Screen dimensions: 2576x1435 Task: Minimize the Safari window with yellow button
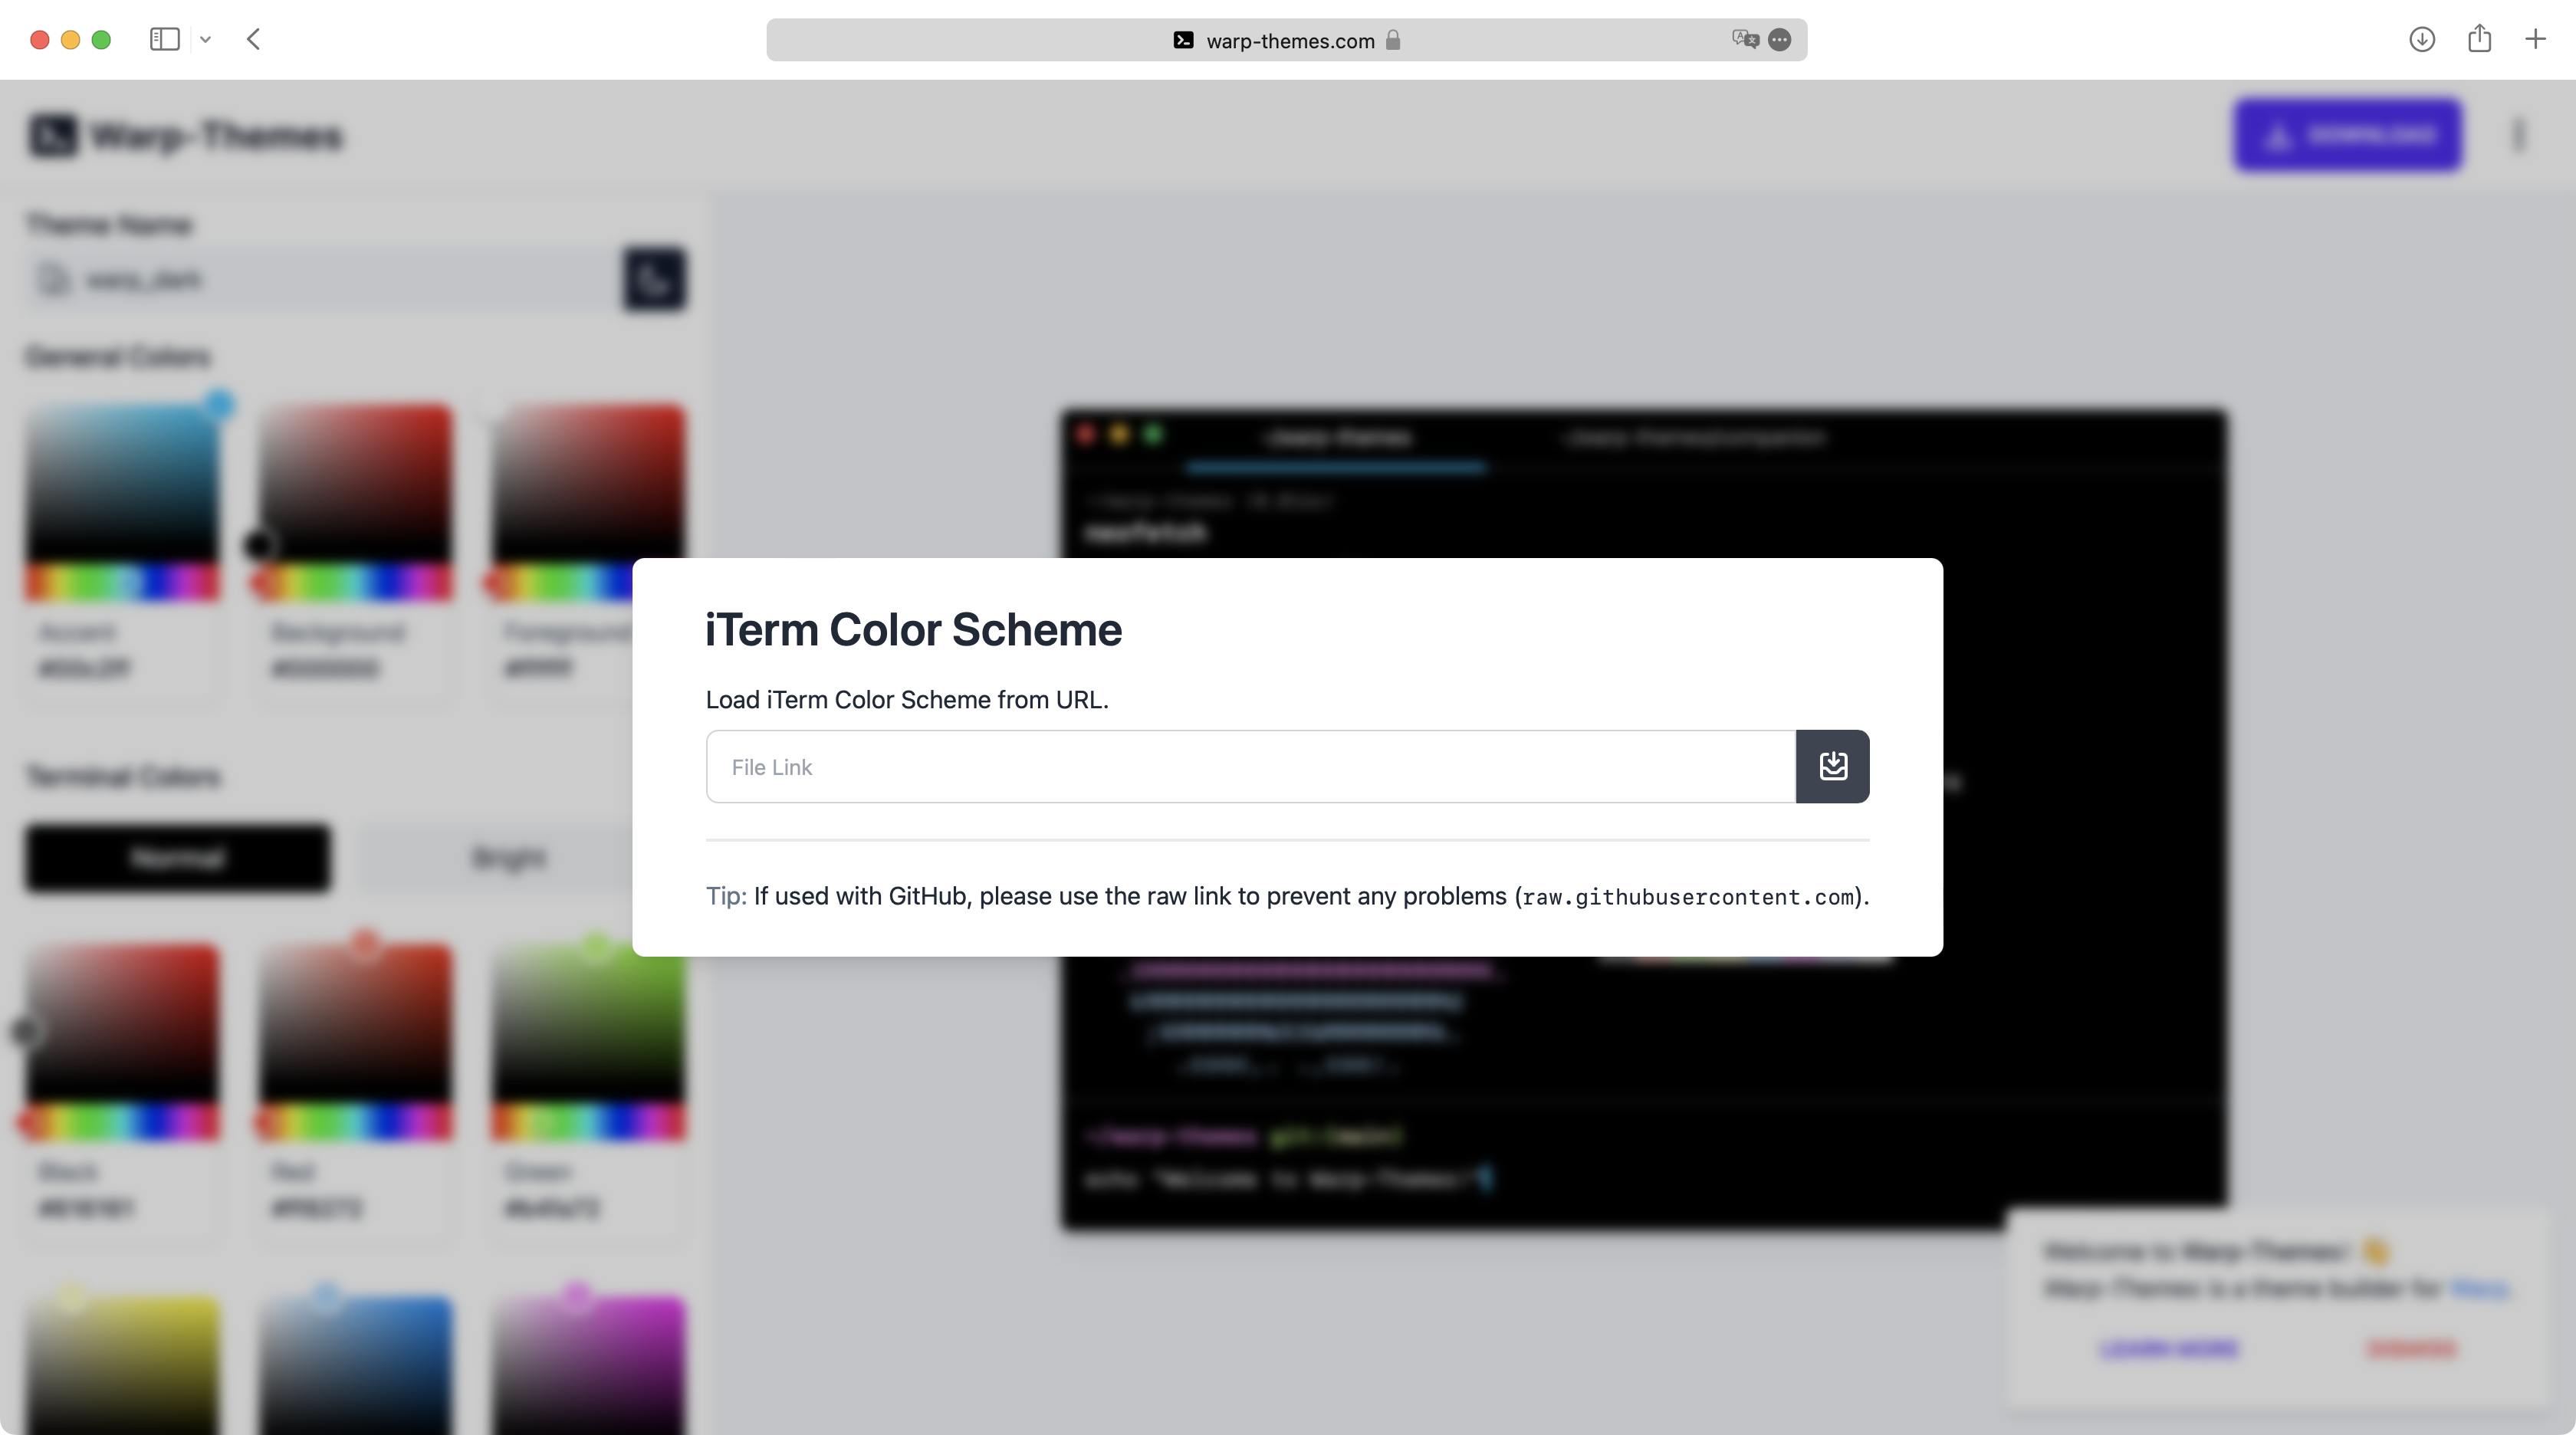click(x=70, y=40)
